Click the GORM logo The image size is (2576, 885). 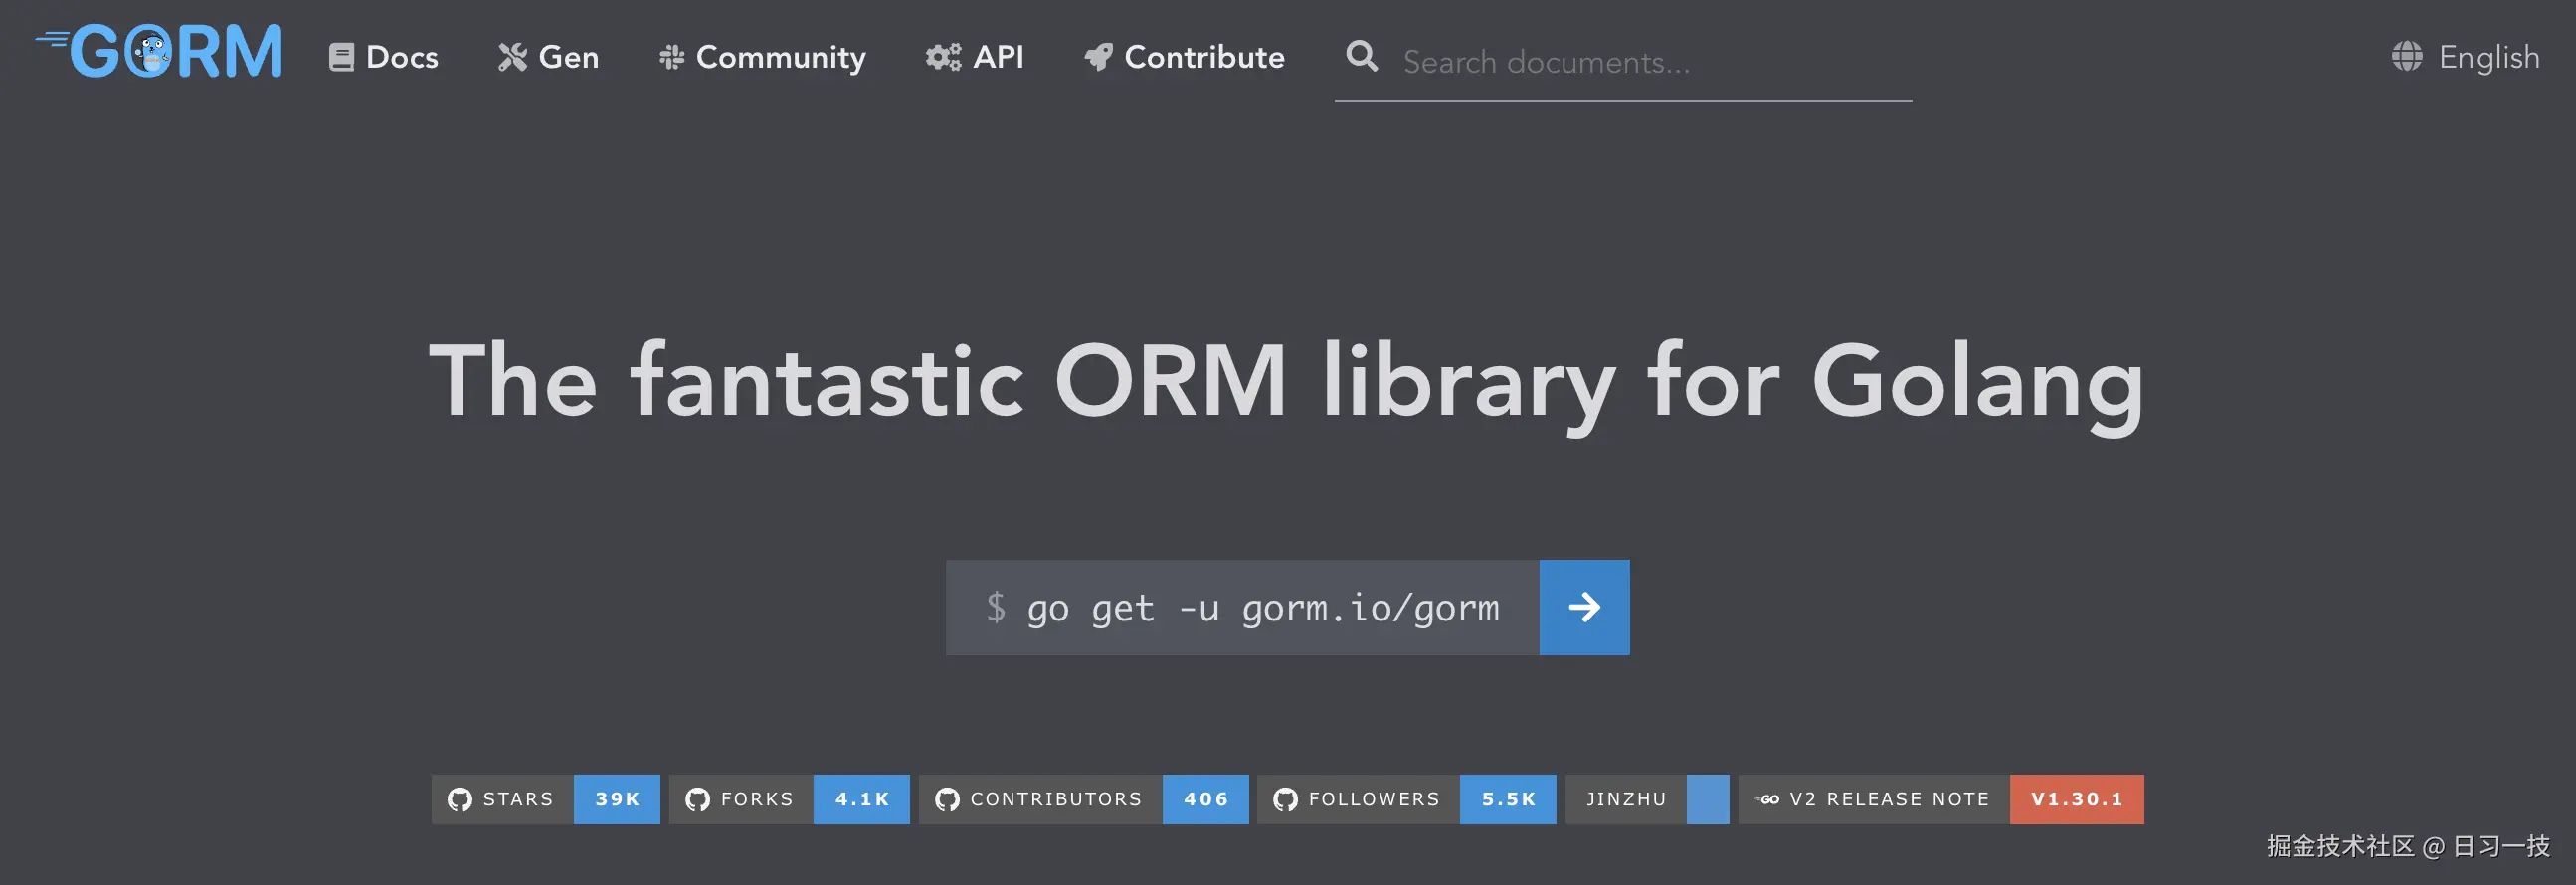(159, 52)
